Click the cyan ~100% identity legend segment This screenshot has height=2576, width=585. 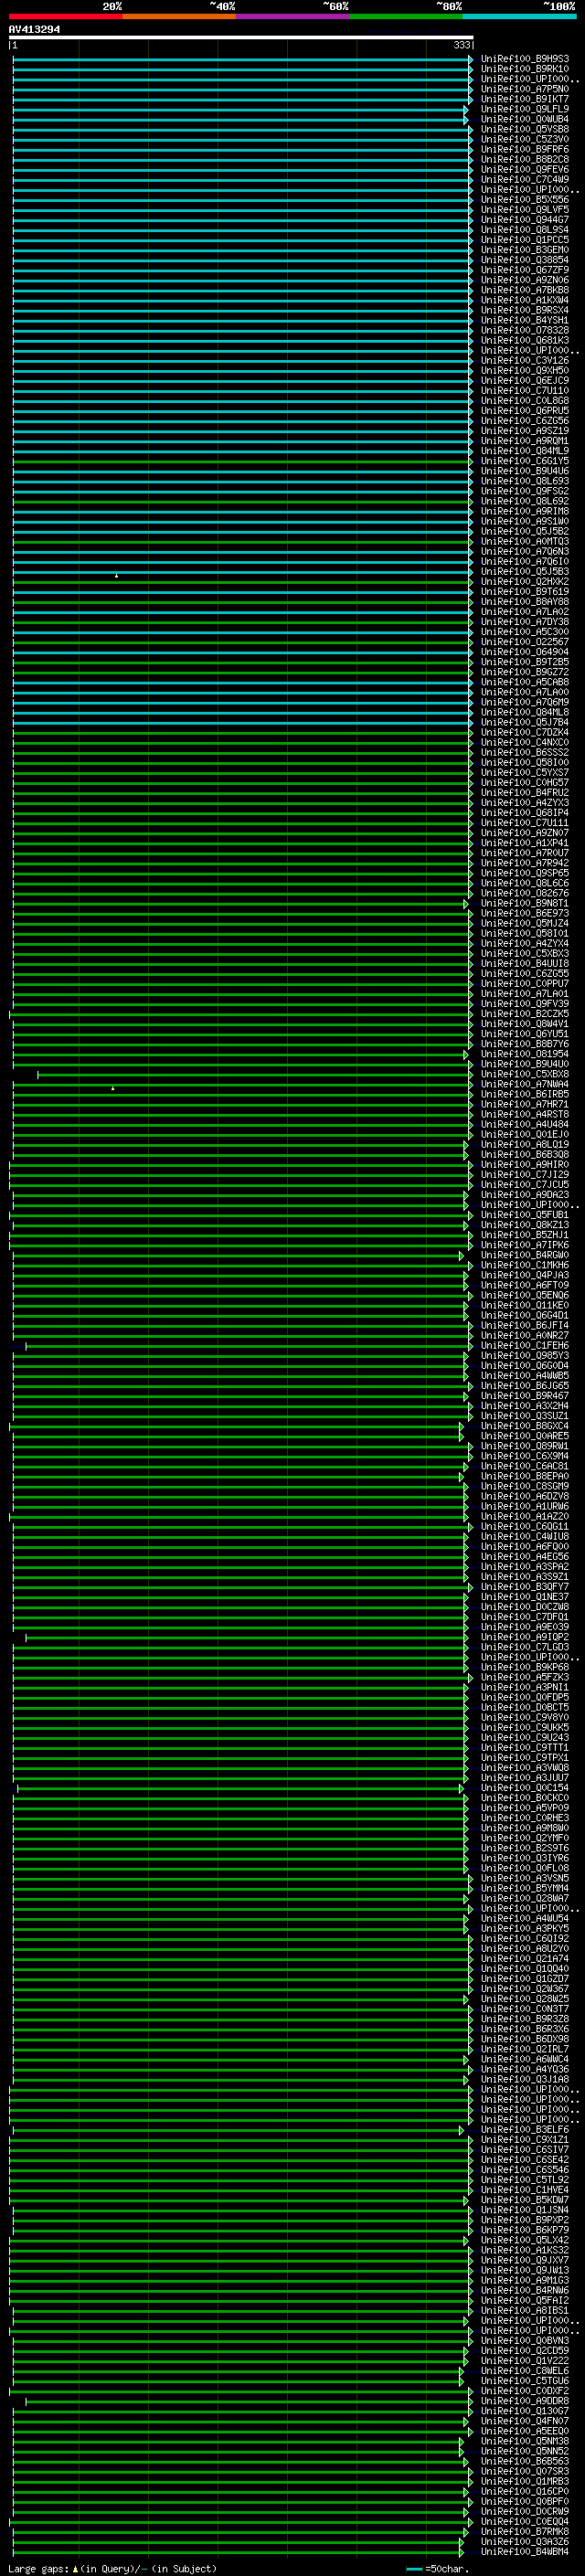tap(519, 16)
